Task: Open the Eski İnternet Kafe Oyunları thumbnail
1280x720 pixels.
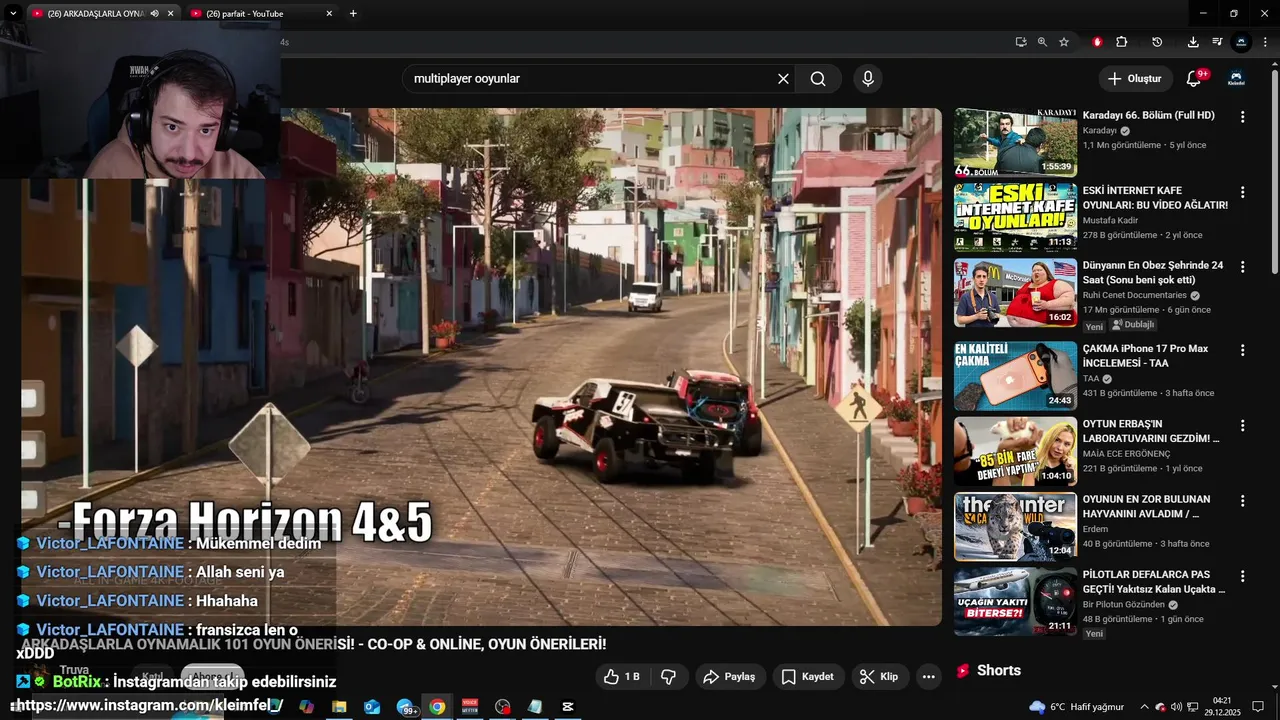Action: click(1015, 217)
